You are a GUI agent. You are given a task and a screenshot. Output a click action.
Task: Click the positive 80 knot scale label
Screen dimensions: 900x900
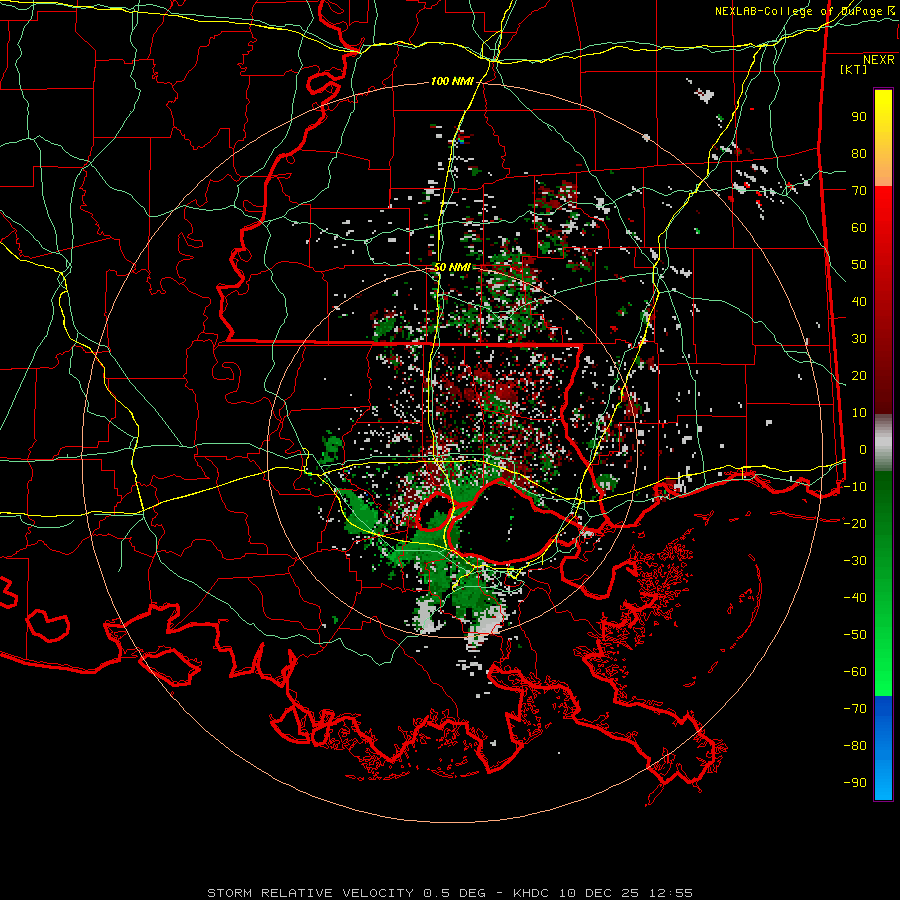(859, 154)
